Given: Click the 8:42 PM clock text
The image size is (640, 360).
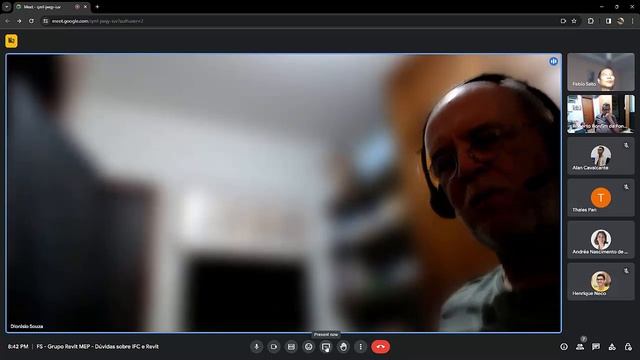Looking at the screenshot, I should [18, 347].
